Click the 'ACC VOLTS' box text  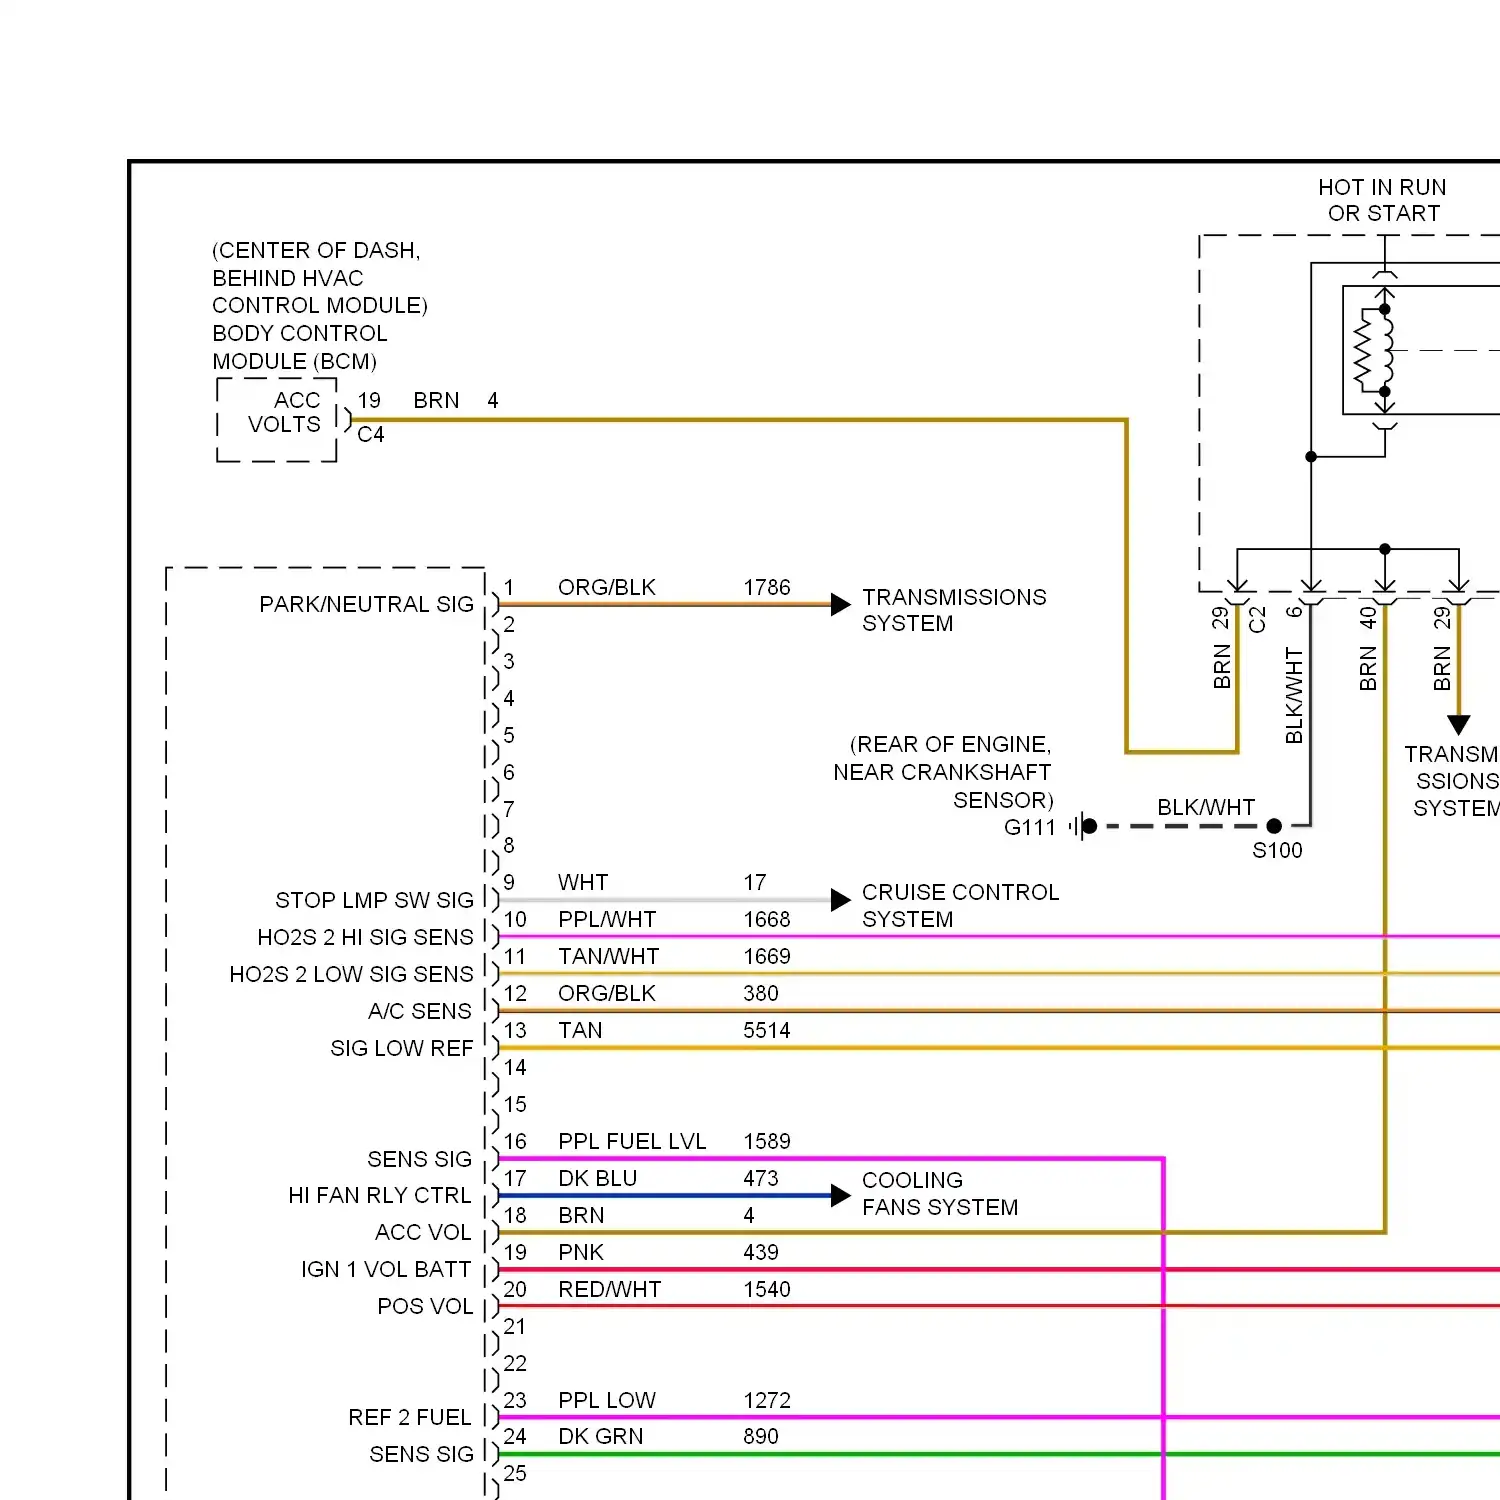284,412
